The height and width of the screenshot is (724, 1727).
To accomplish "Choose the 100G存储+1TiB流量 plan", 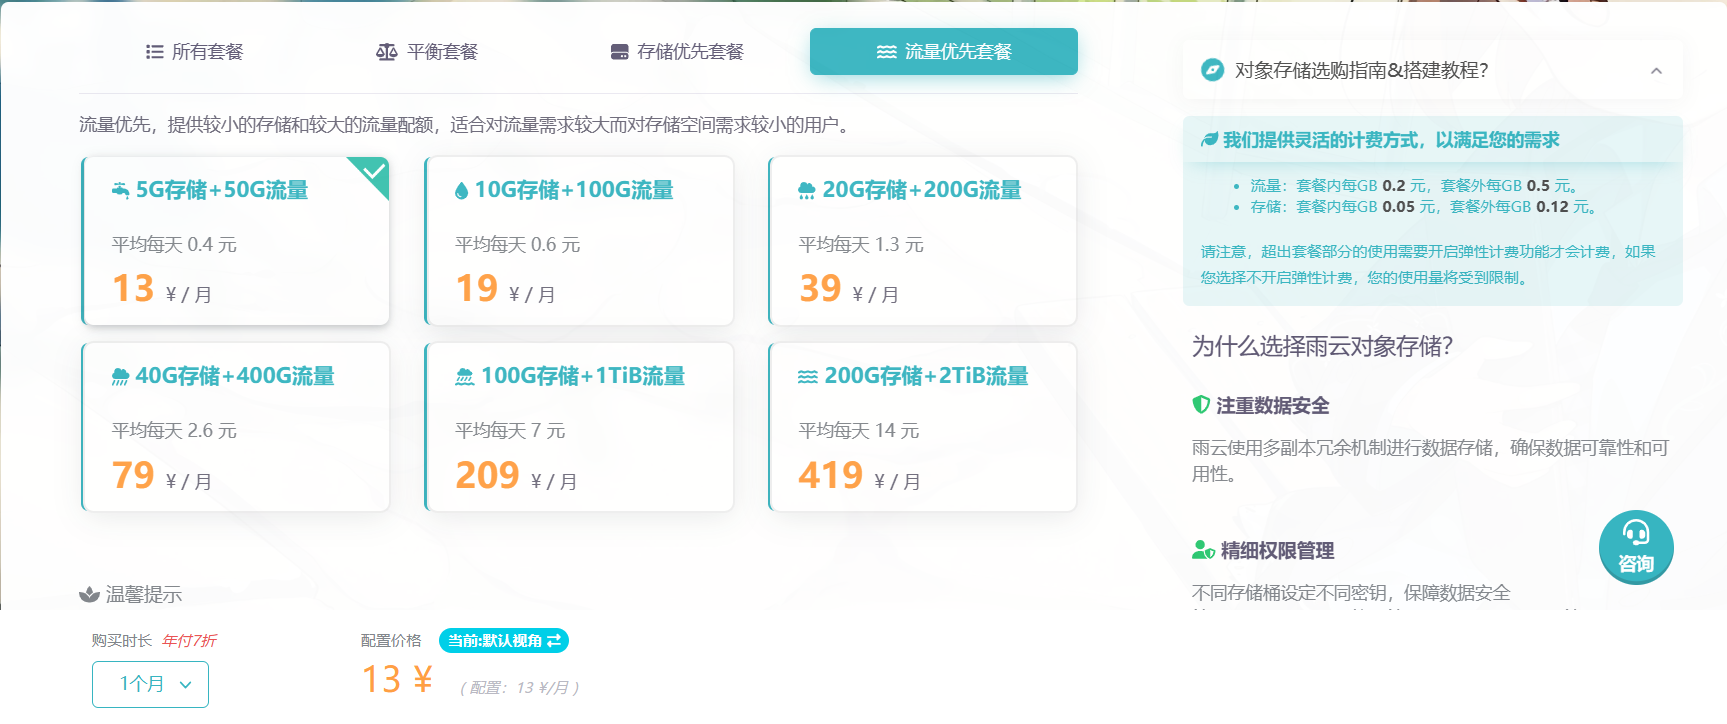I will point(579,427).
